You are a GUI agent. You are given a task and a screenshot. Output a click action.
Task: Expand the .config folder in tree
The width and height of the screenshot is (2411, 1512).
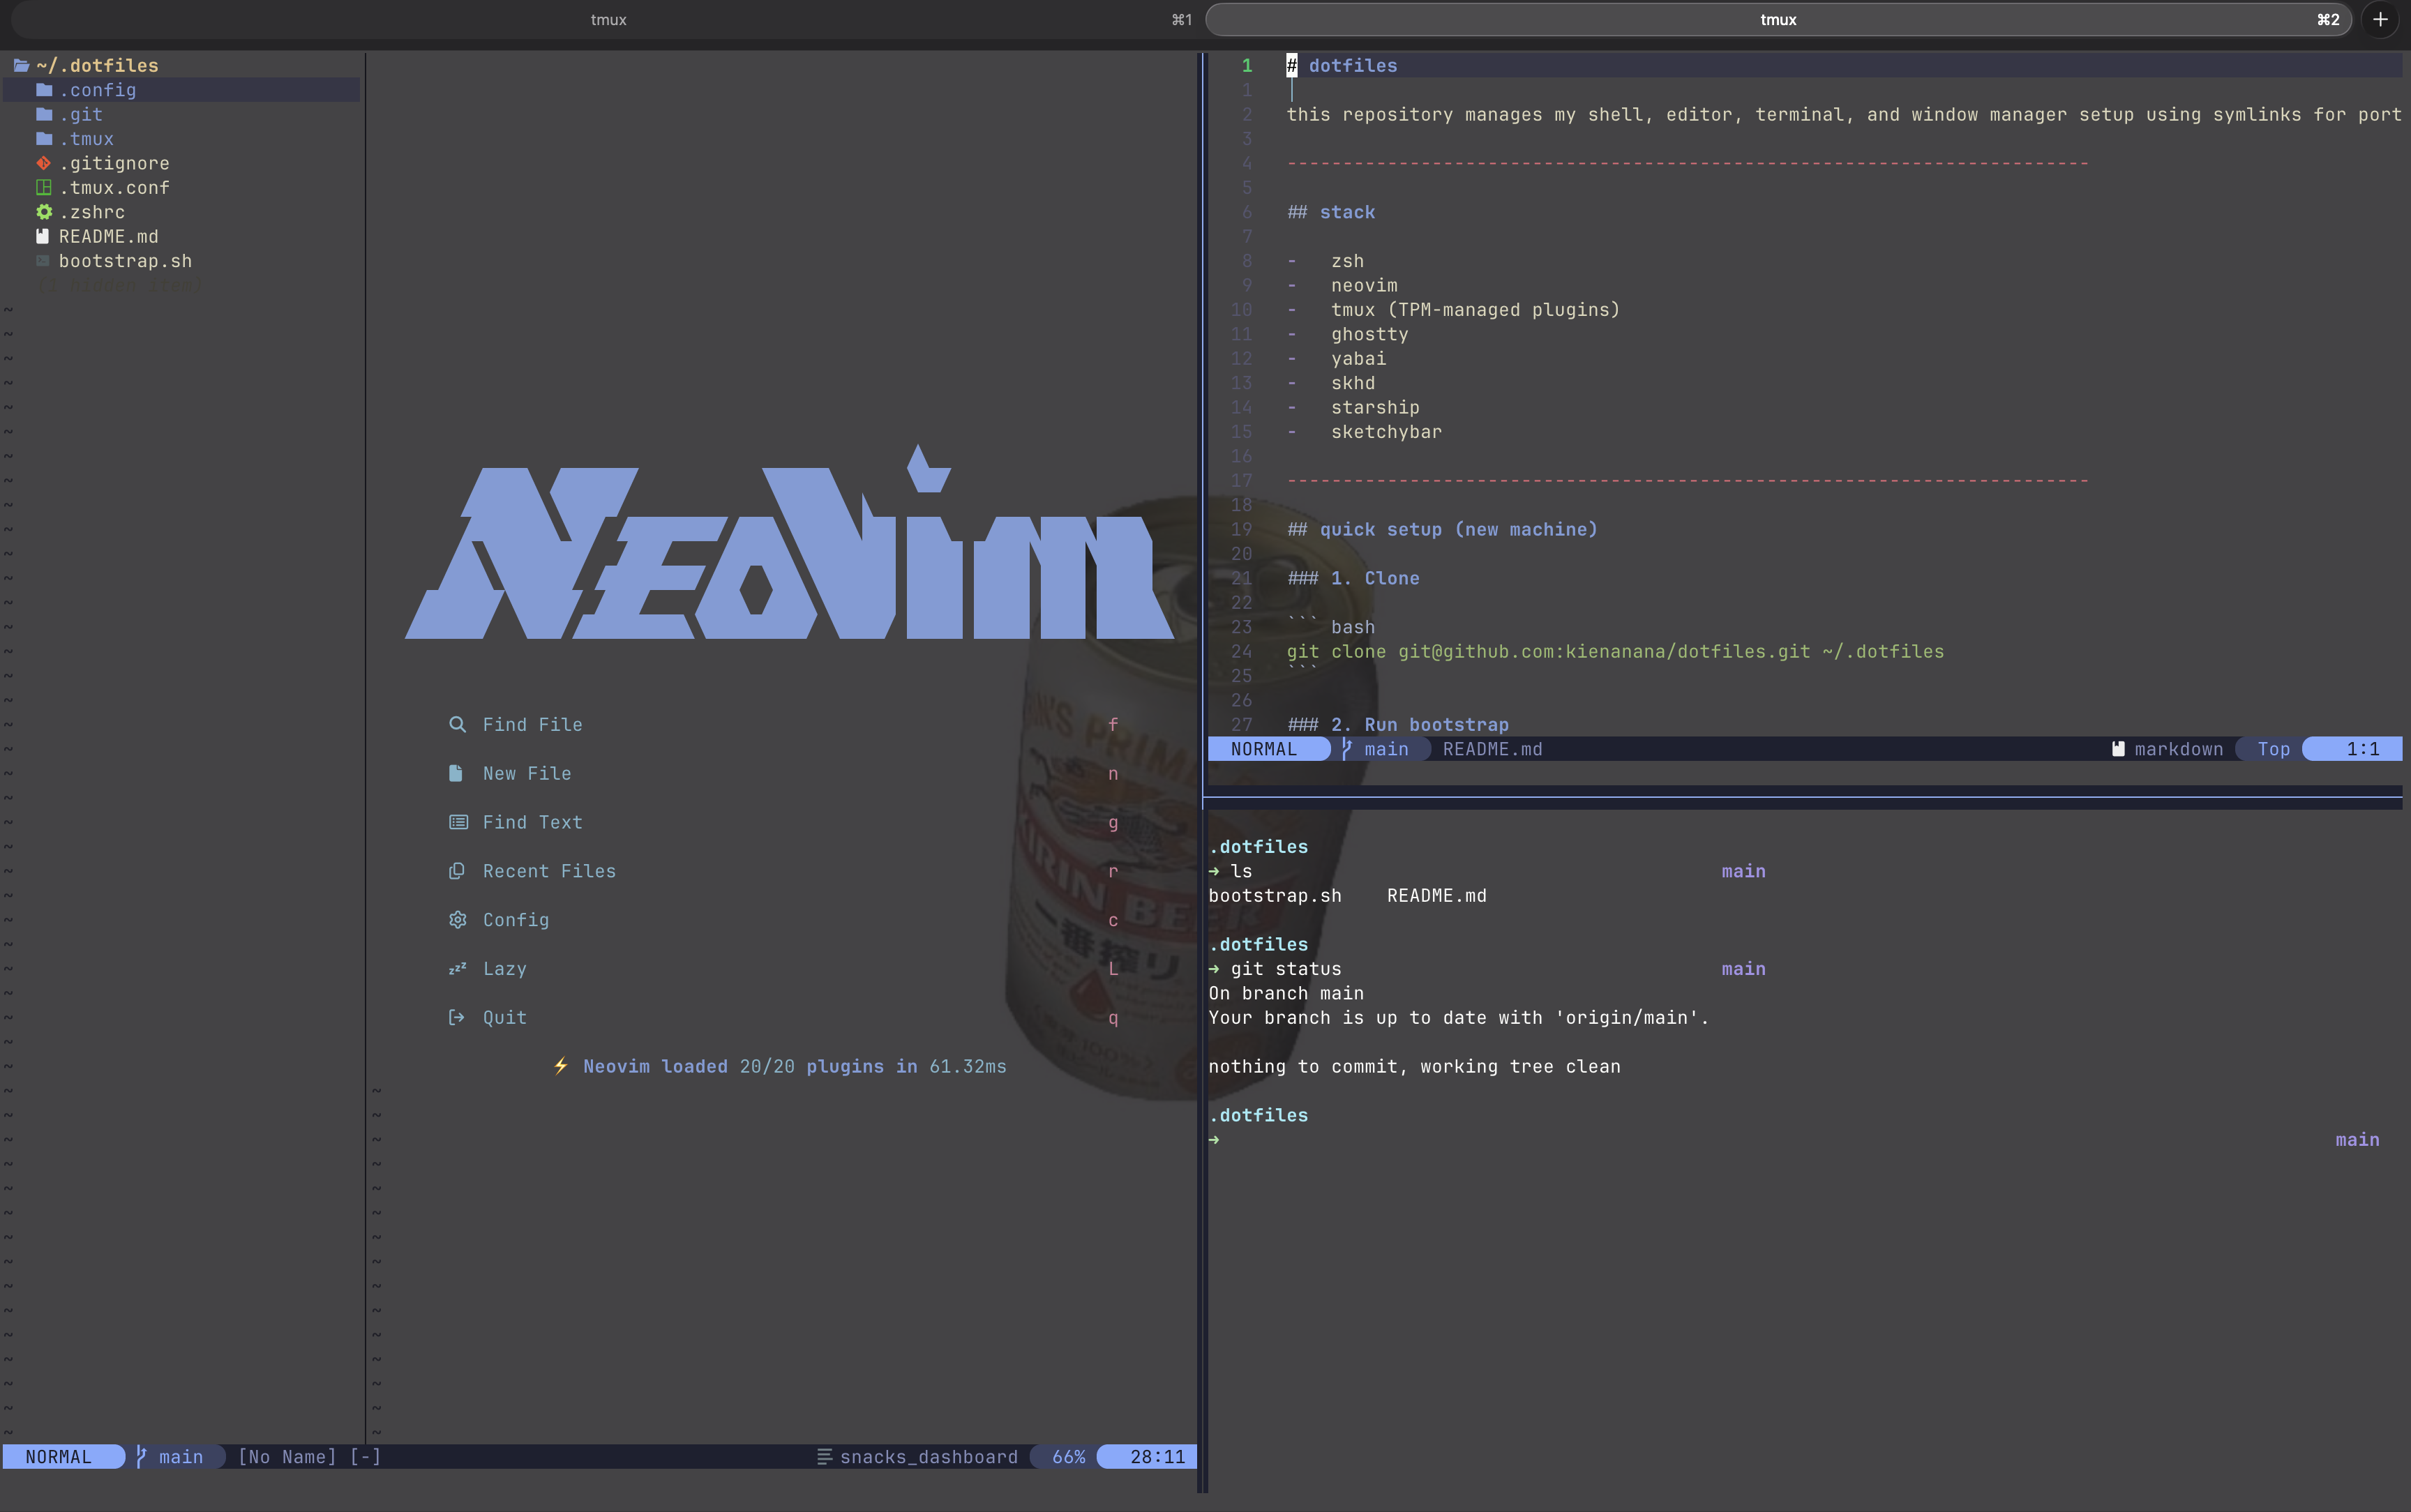[x=96, y=90]
